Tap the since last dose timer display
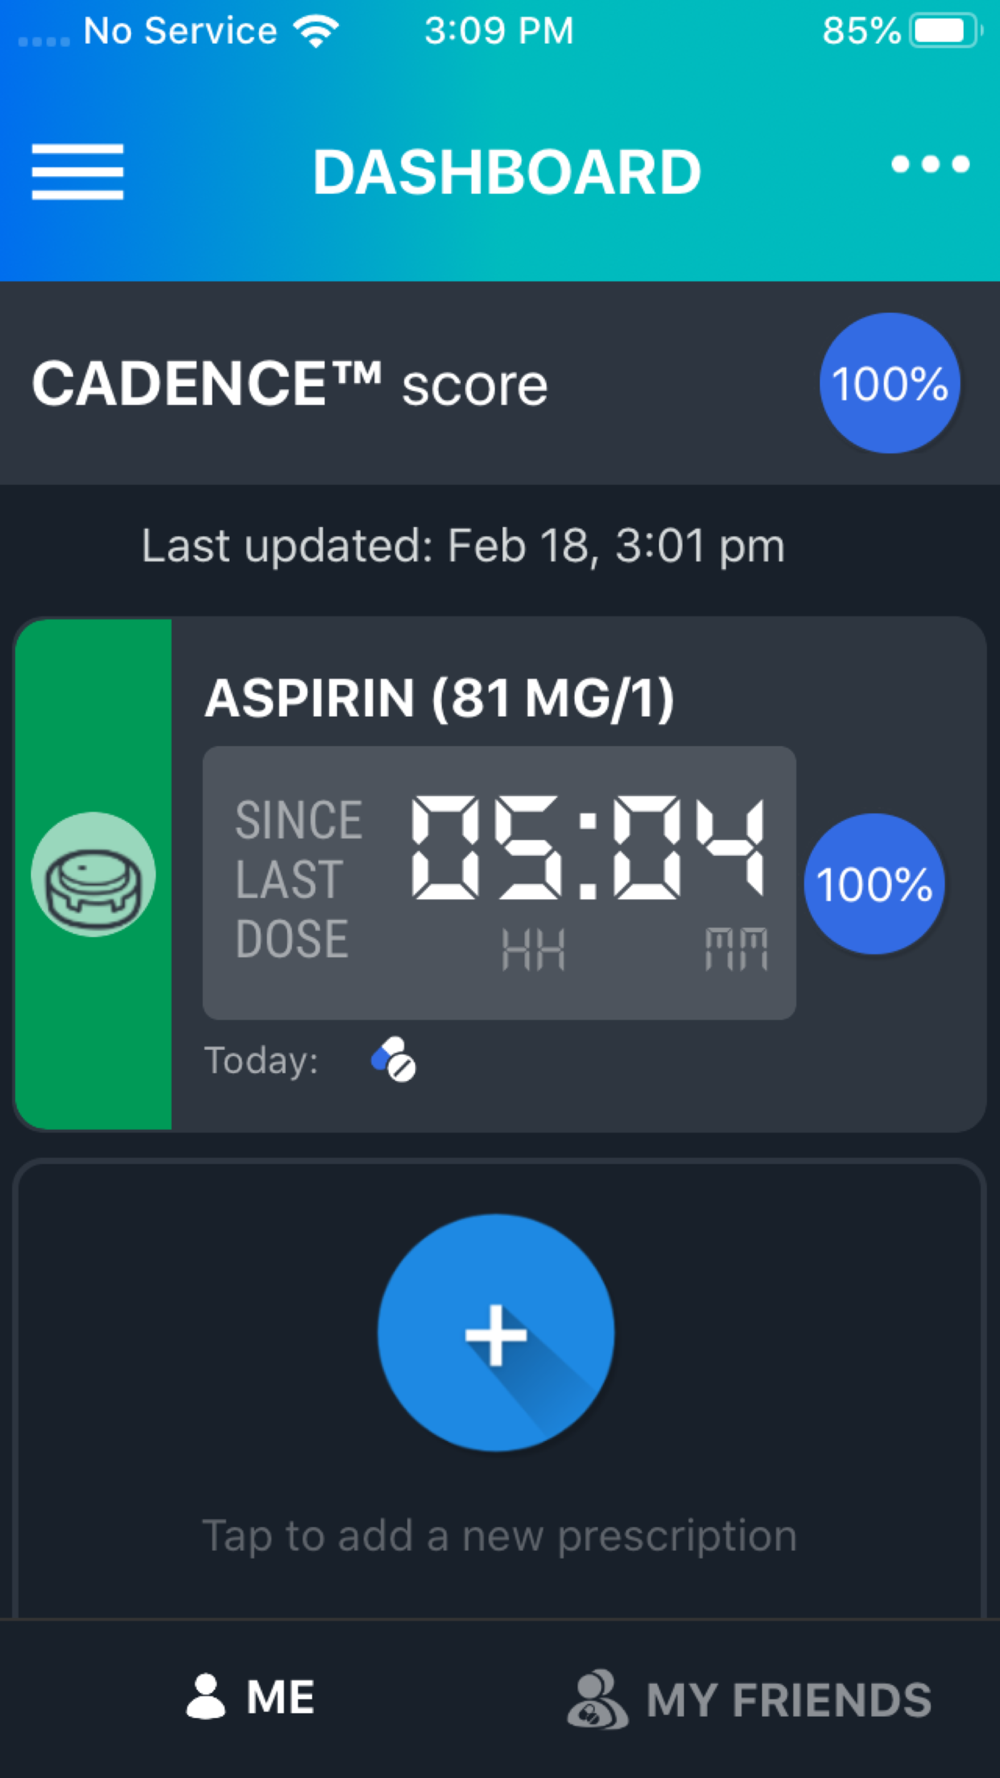Image resolution: width=1000 pixels, height=1778 pixels. (499, 883)
